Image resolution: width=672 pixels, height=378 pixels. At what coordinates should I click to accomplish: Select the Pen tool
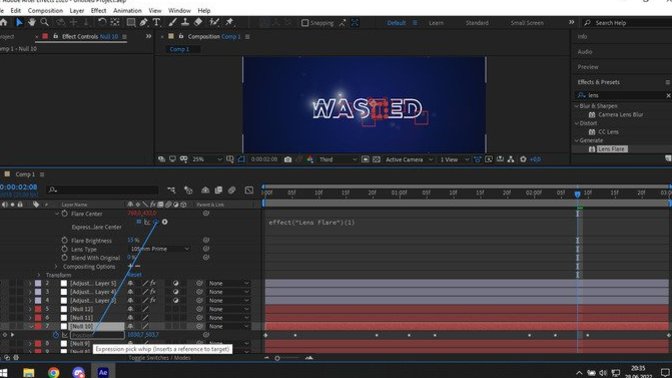(144, 22)
